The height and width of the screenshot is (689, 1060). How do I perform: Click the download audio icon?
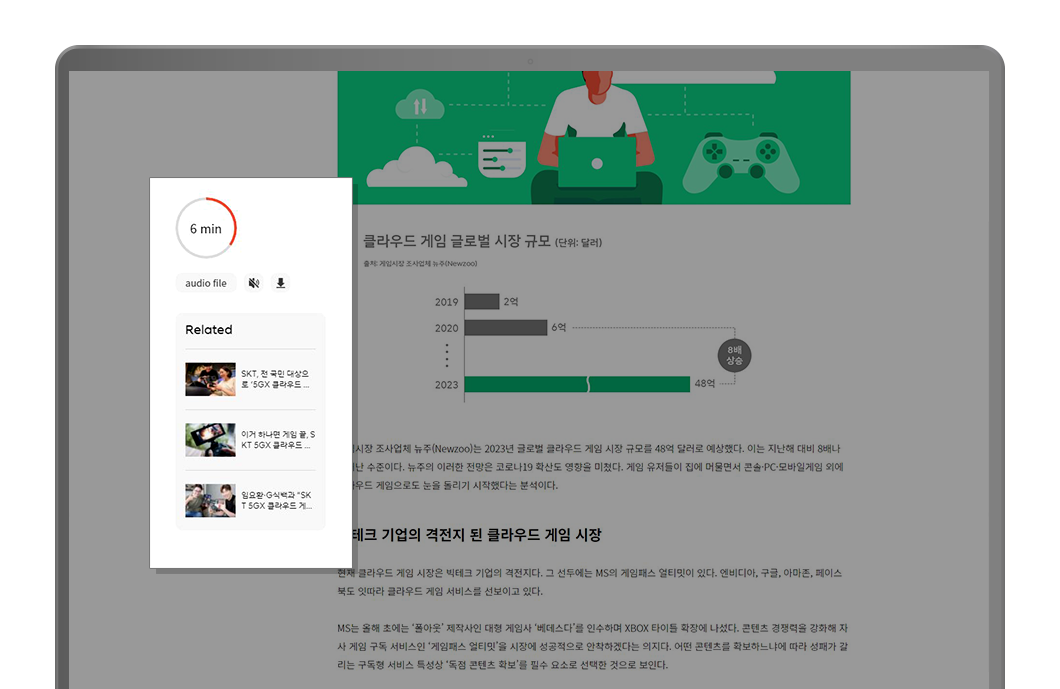click(280, 283)
